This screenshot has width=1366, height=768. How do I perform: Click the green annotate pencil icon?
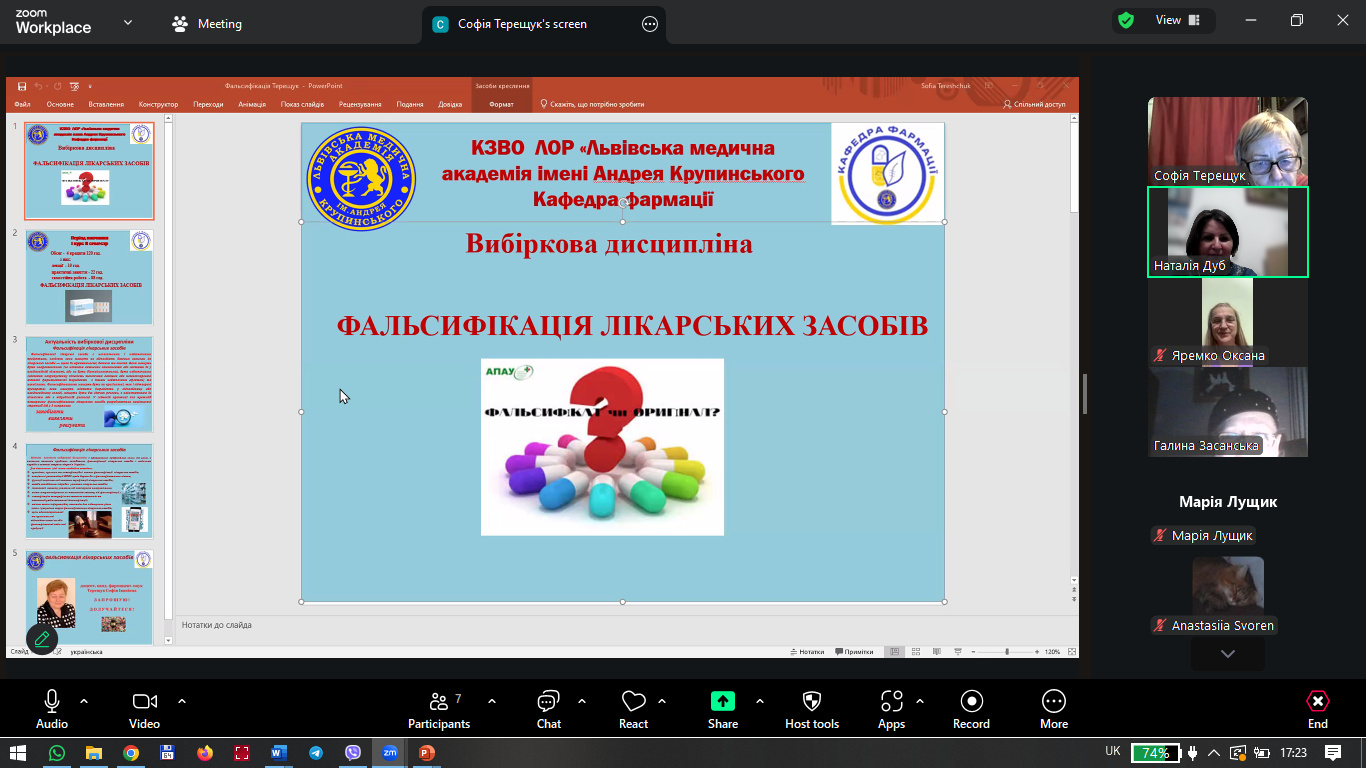(x=42, y=638)
